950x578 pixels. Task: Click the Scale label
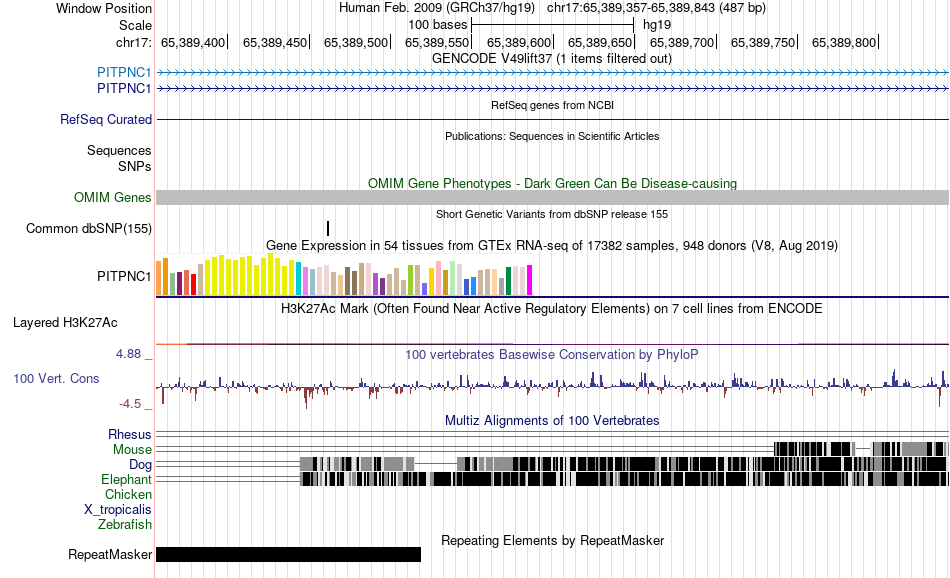tap(136, 25)
